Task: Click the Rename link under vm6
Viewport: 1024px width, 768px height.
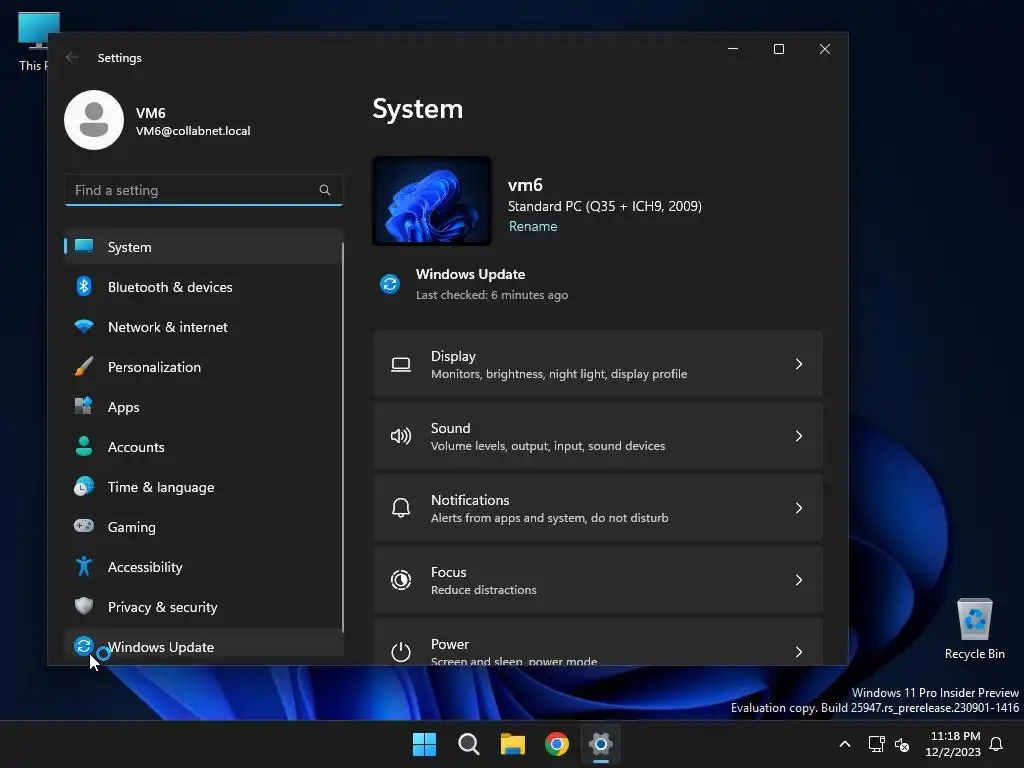Action: tap(533, 226)
